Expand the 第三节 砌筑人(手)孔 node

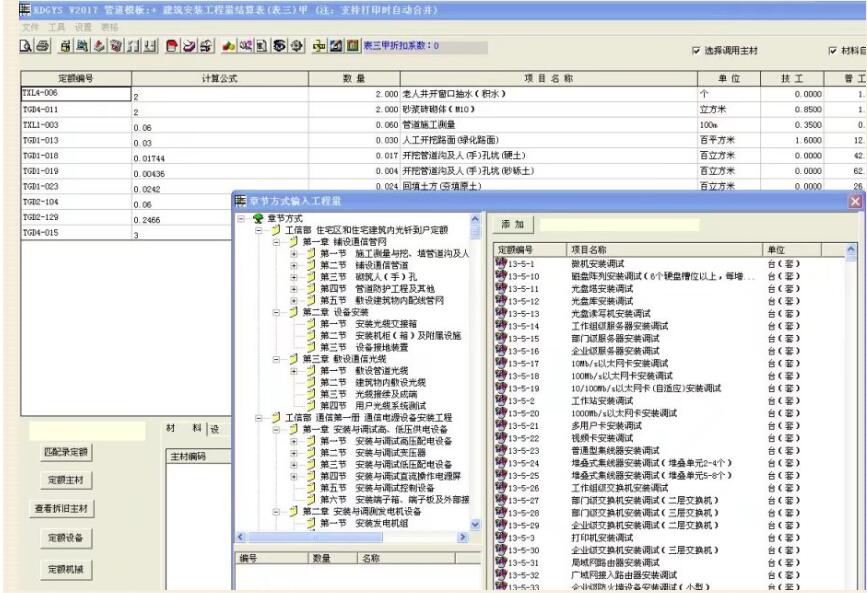[294, 277]
